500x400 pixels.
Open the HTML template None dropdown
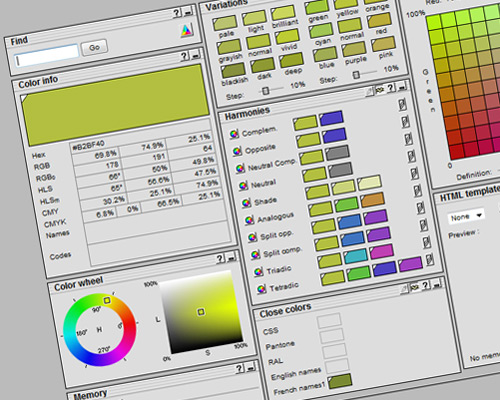click(466, 217)
